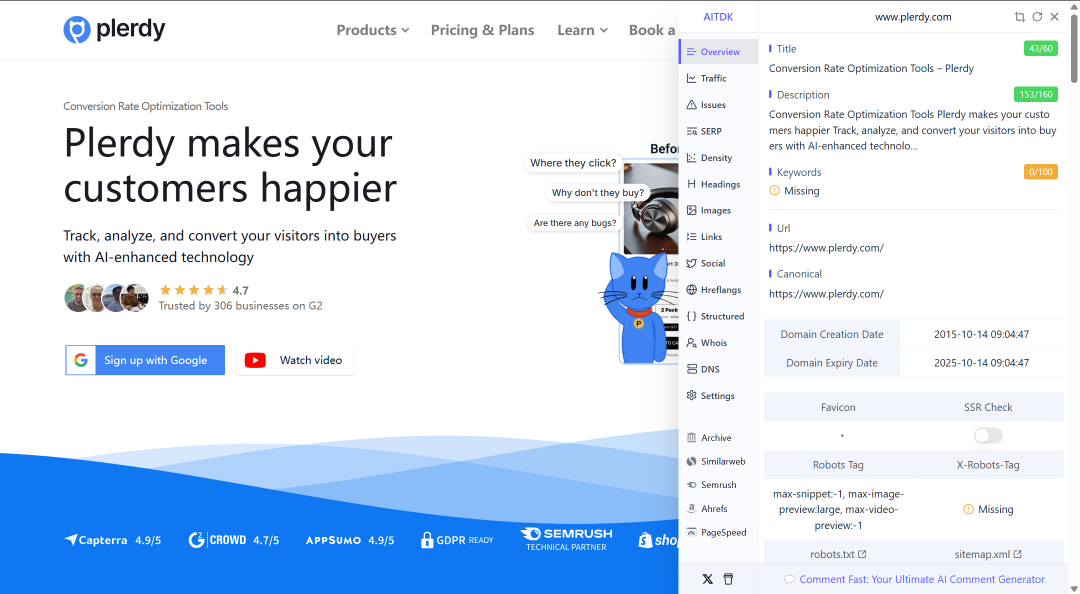Click the 'Trusted by 306 businesses on G2' text

(240, 306)
